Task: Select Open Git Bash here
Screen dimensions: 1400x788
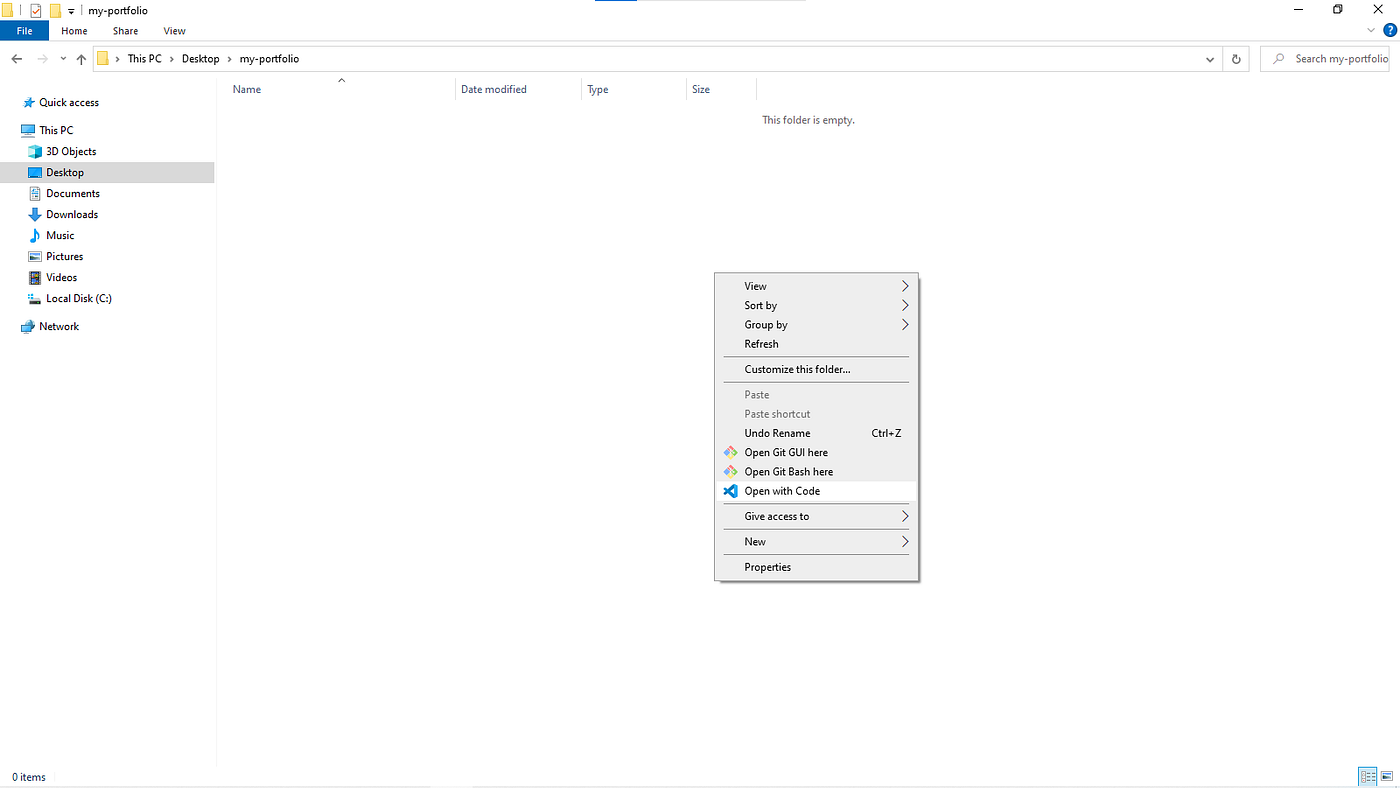Action: (x=816, y=471)
